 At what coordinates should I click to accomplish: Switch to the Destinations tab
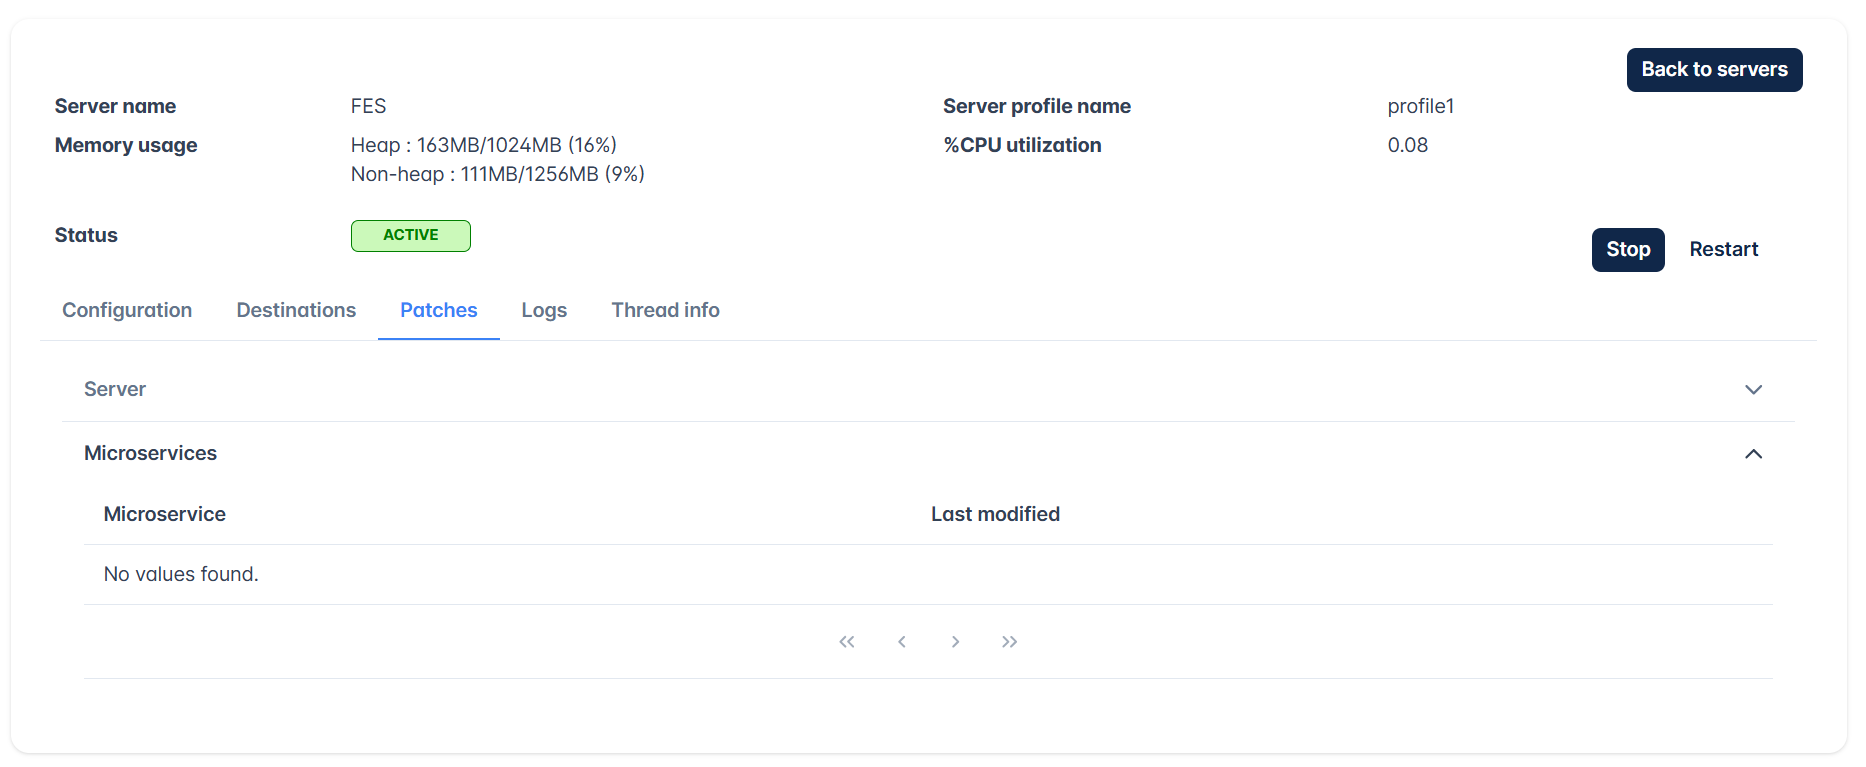296,310
